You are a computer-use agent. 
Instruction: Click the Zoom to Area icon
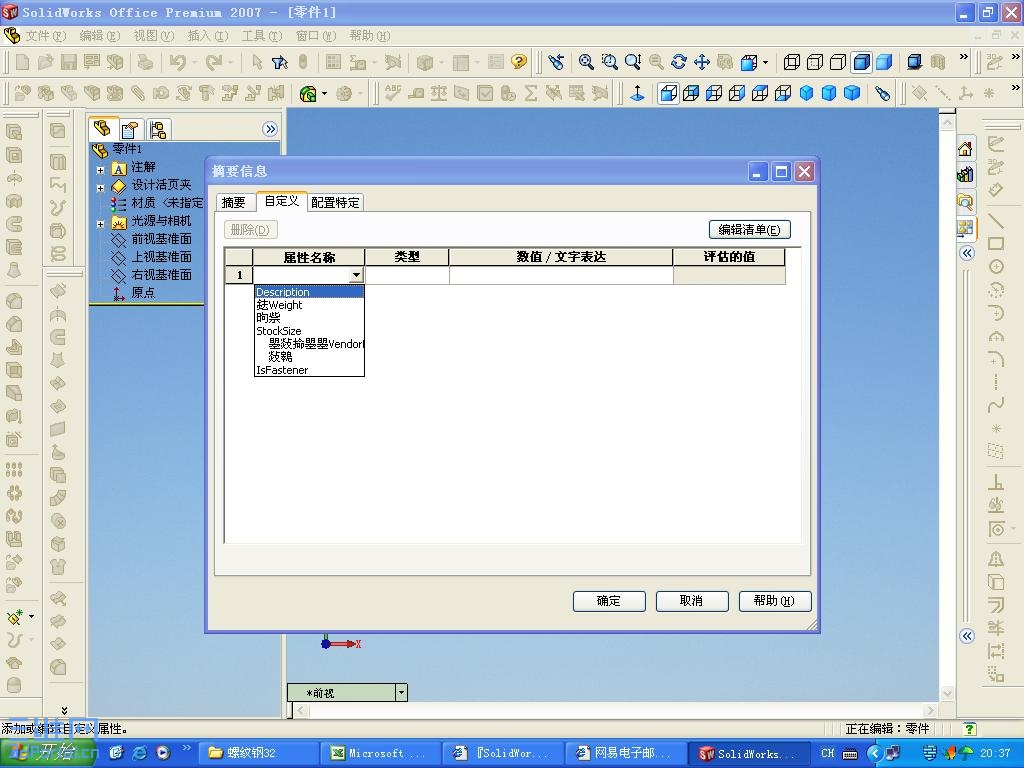tap(609, 62)
